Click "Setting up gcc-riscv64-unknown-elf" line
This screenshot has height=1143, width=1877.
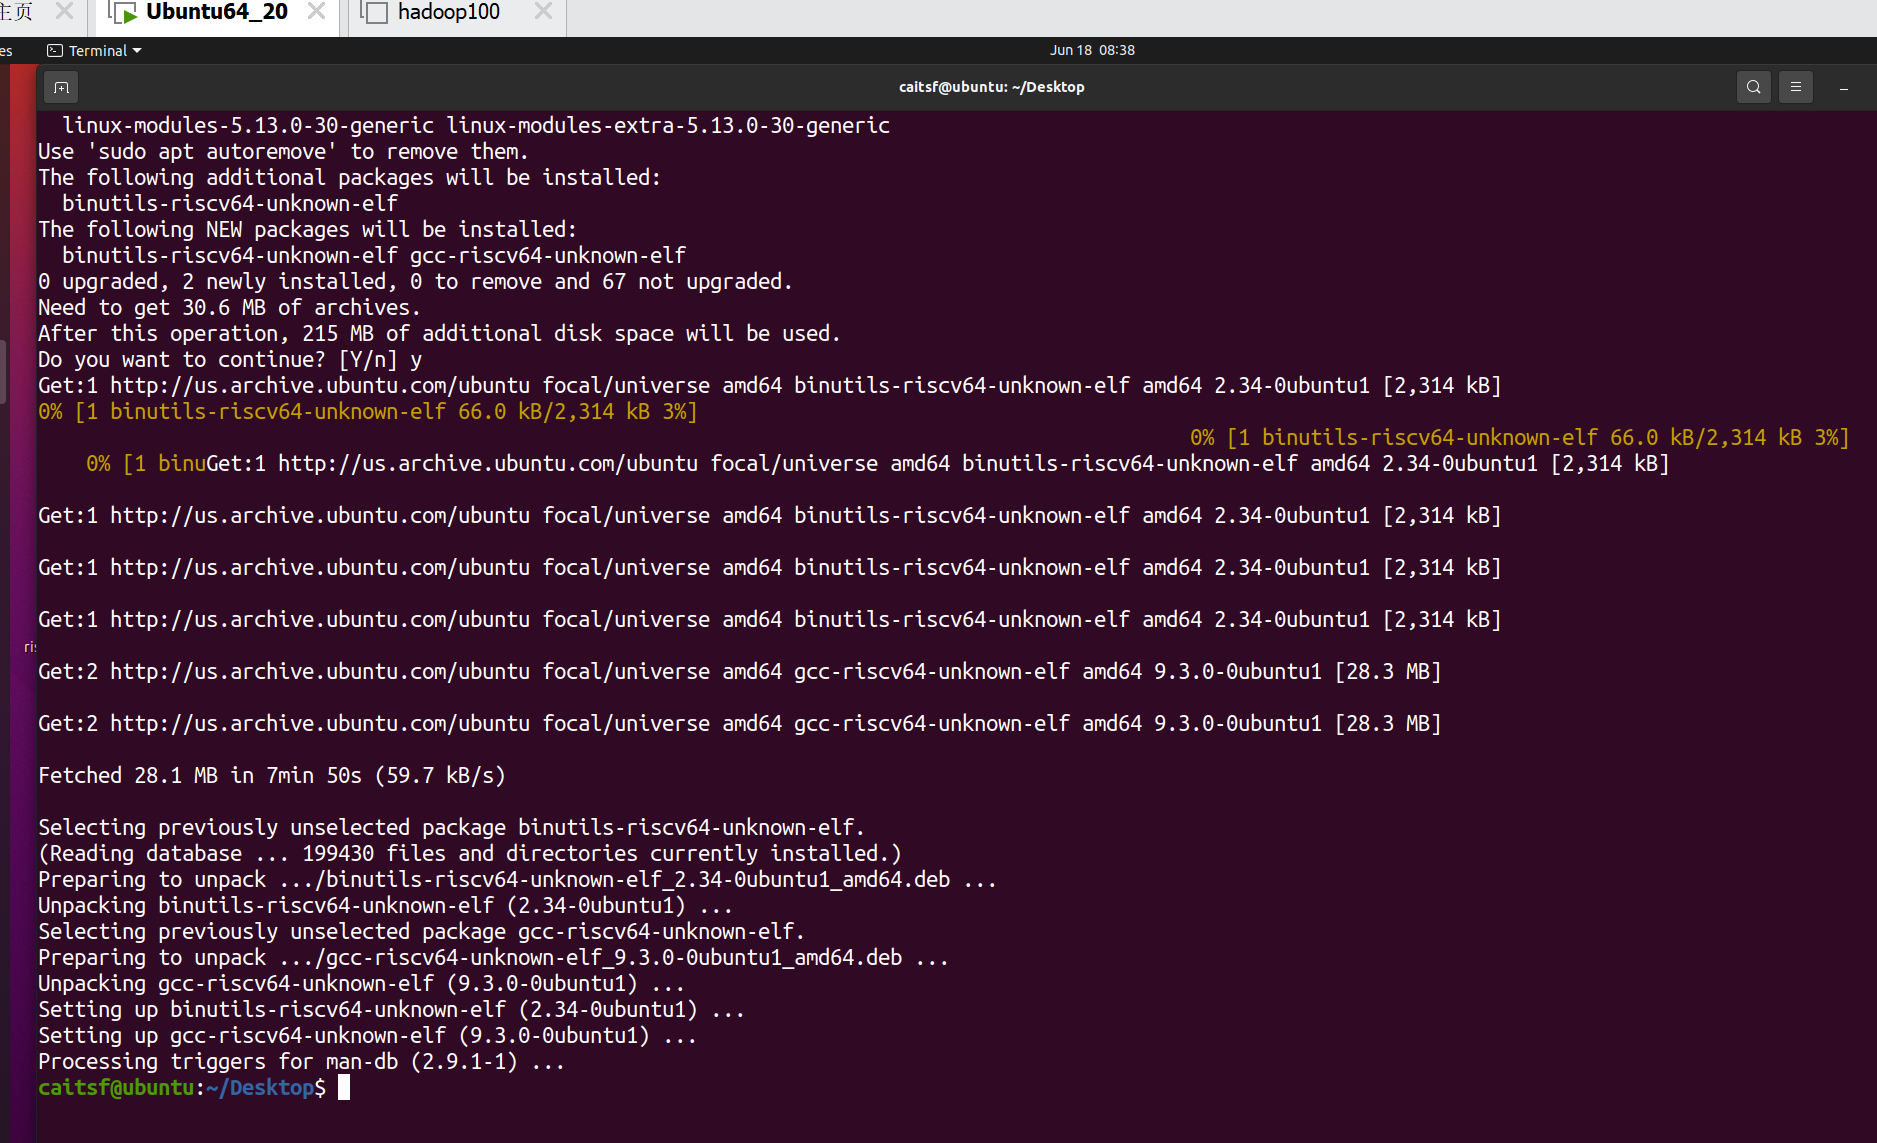[x=367, y=1035]
